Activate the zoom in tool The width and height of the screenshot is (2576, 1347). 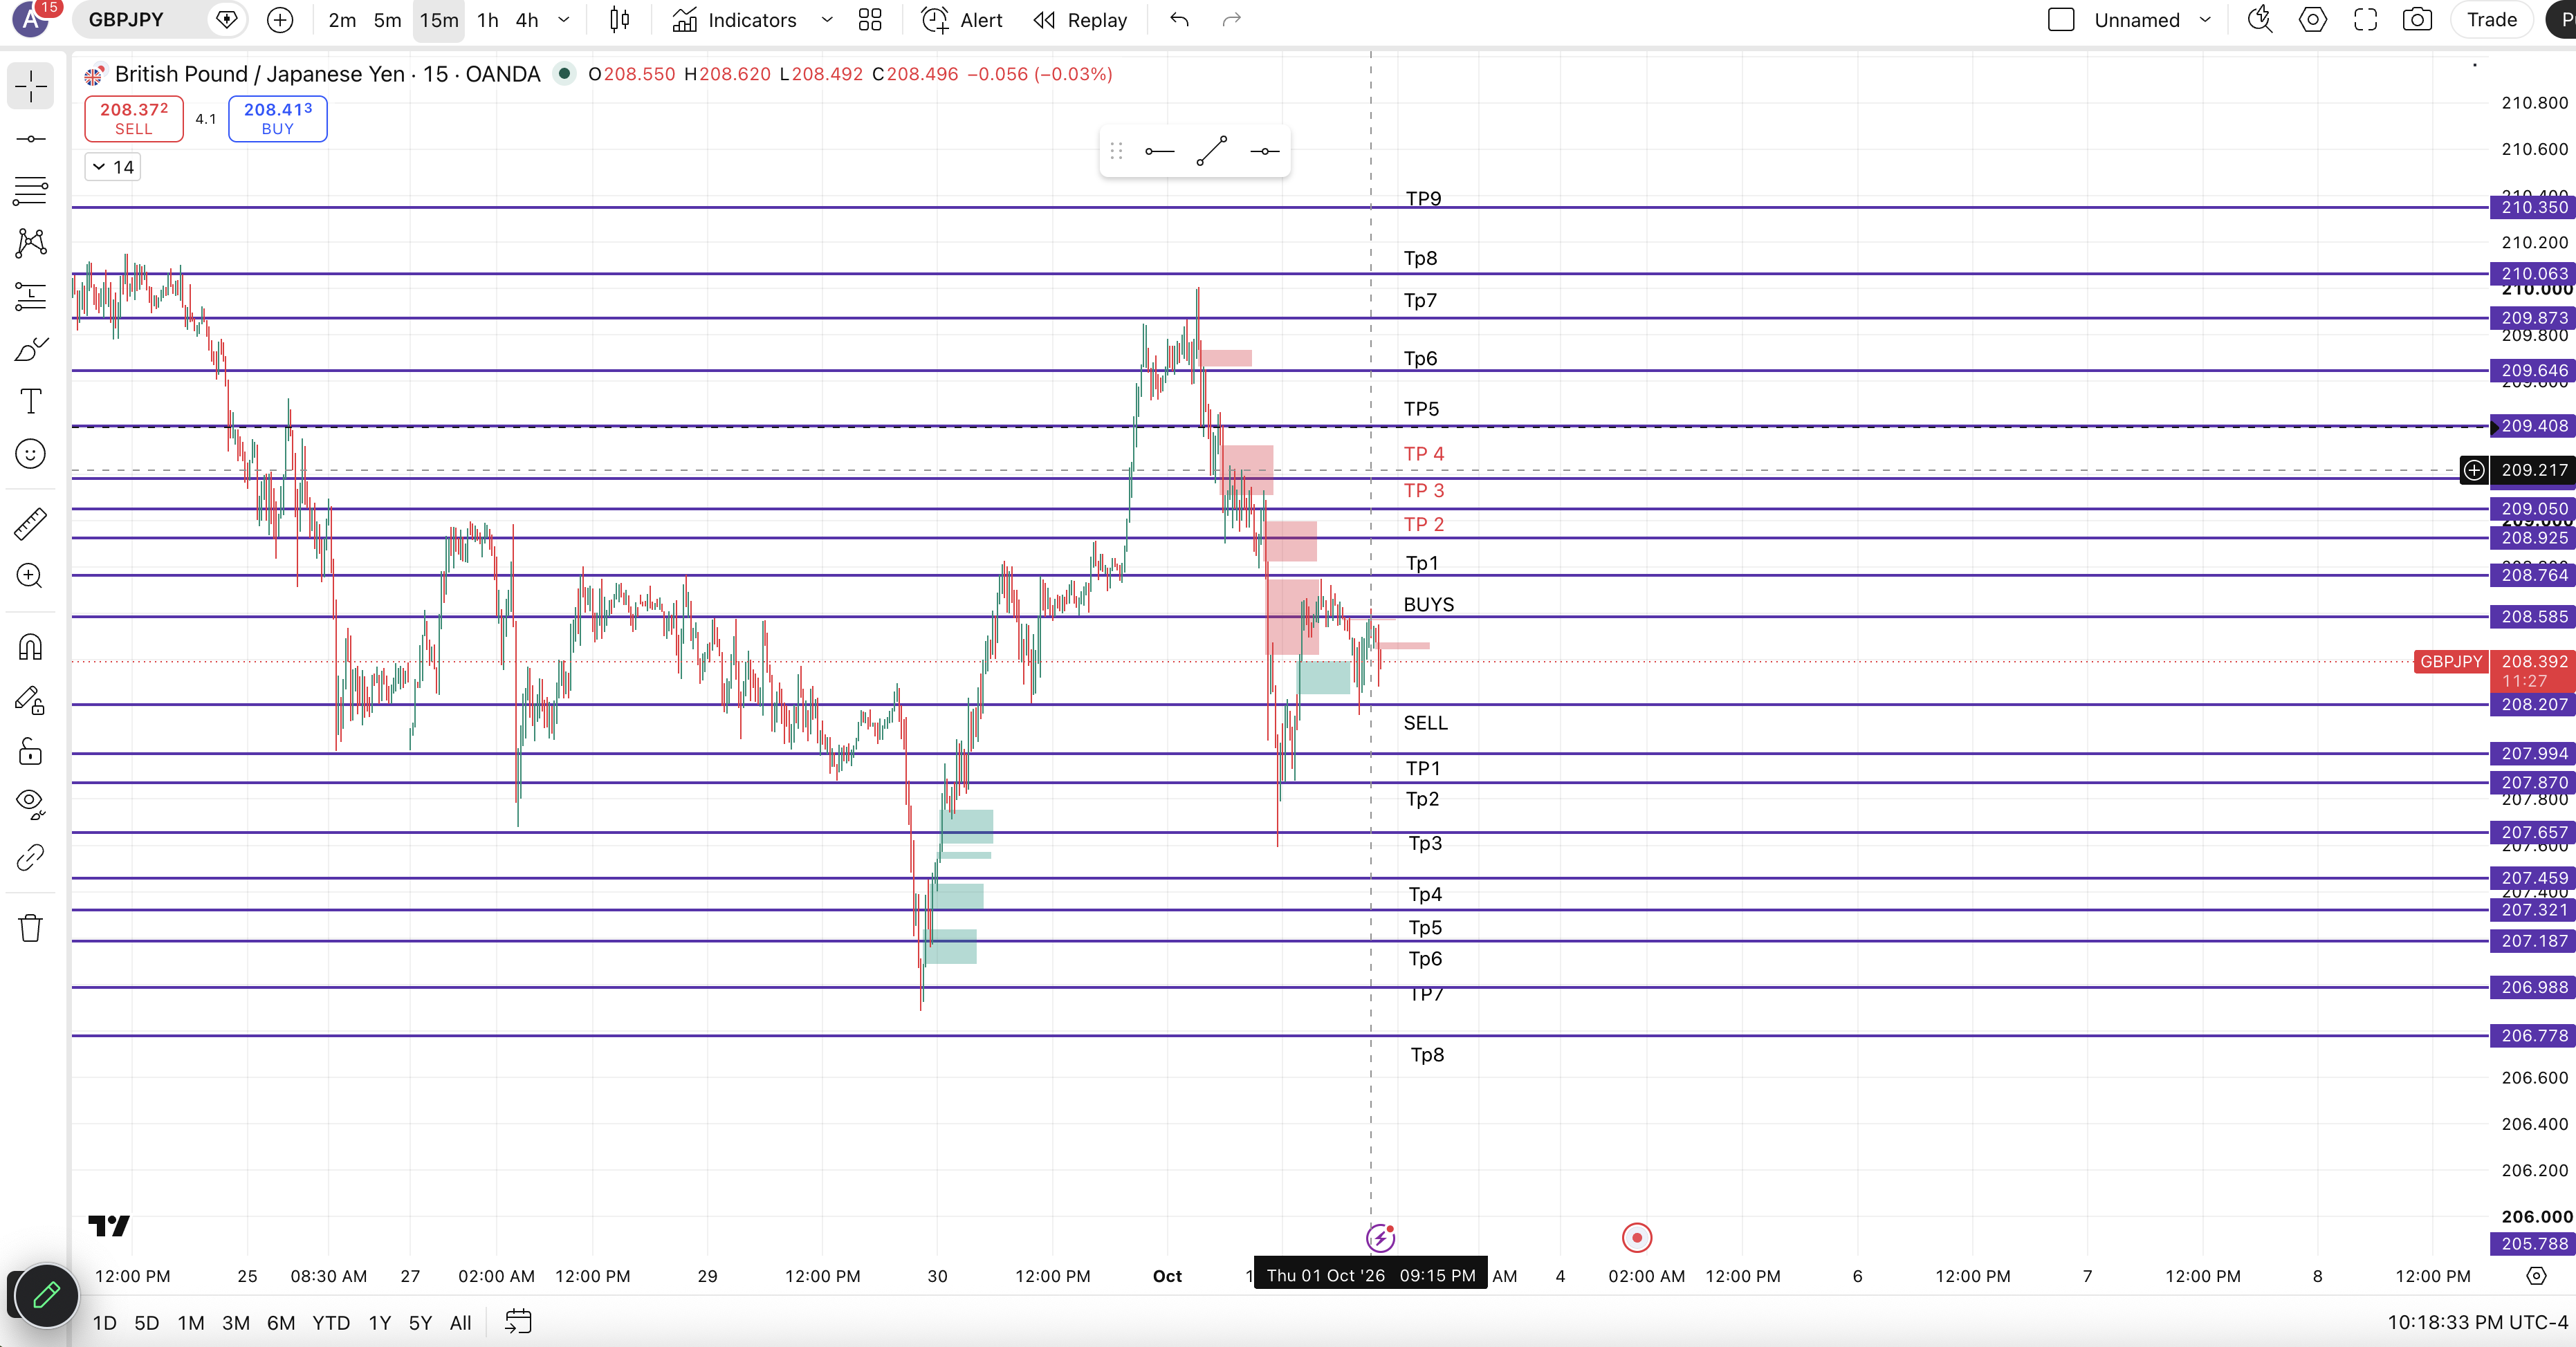point(31,576)
